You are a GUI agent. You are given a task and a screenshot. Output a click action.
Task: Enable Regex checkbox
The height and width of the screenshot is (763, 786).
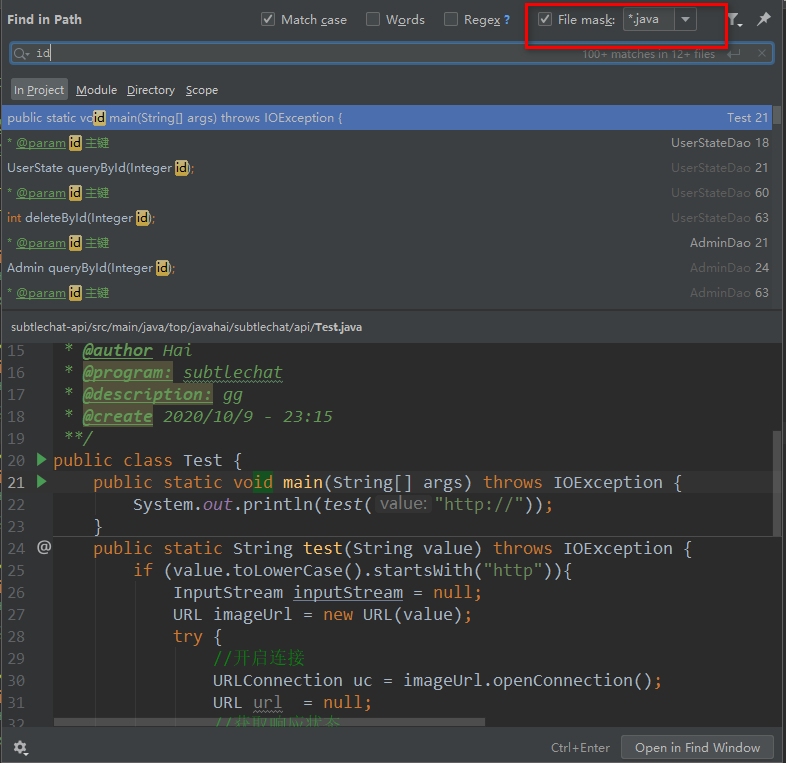pyautogui.click(x=451, y=20)
